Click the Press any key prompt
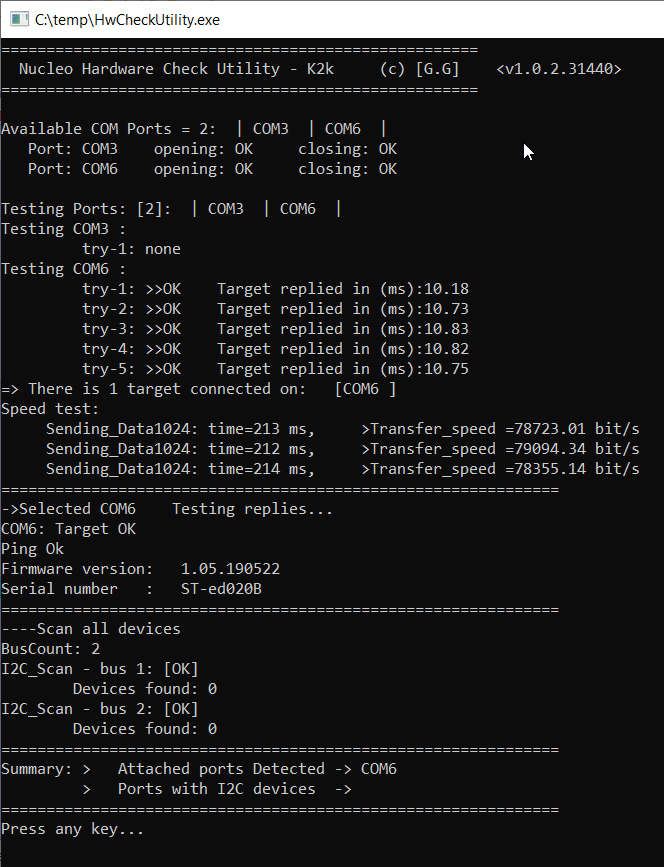 (72, 829)
